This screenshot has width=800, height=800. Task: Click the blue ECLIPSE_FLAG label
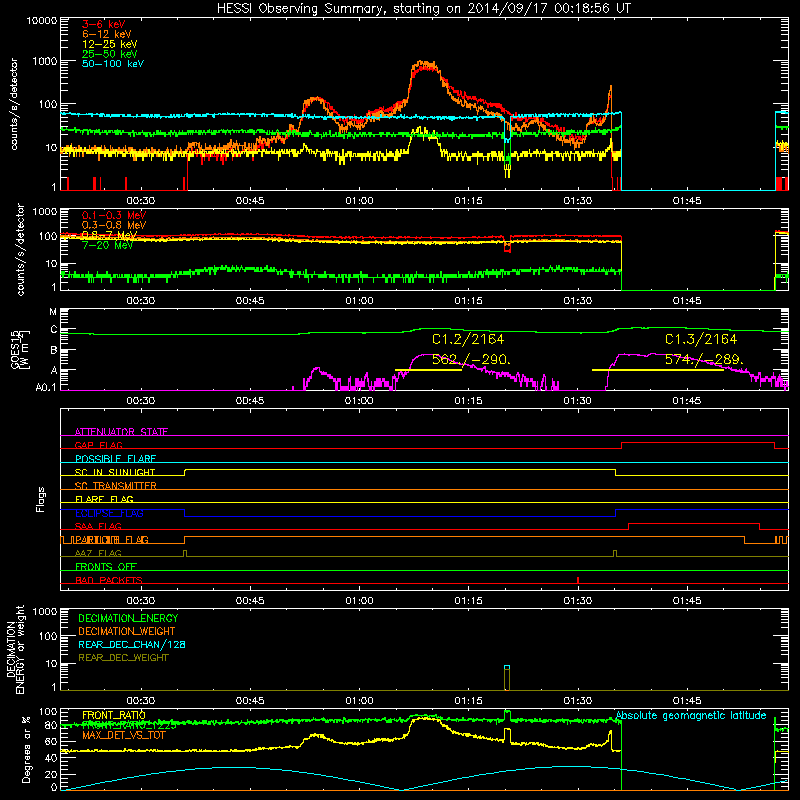pos(109,513)
